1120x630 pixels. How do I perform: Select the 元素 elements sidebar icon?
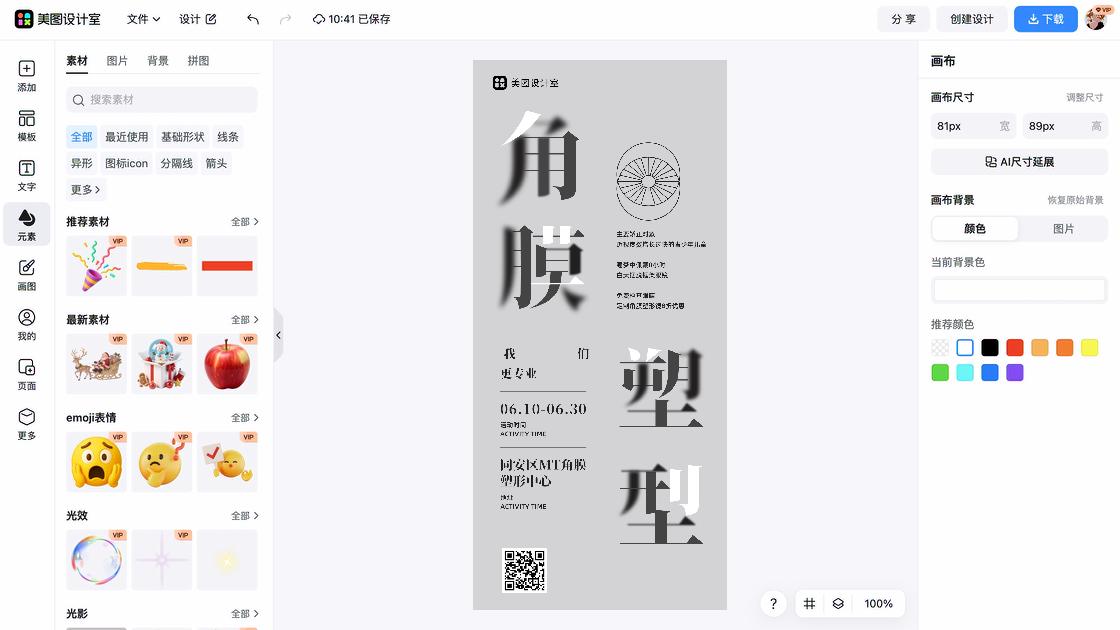coord(26,225)
